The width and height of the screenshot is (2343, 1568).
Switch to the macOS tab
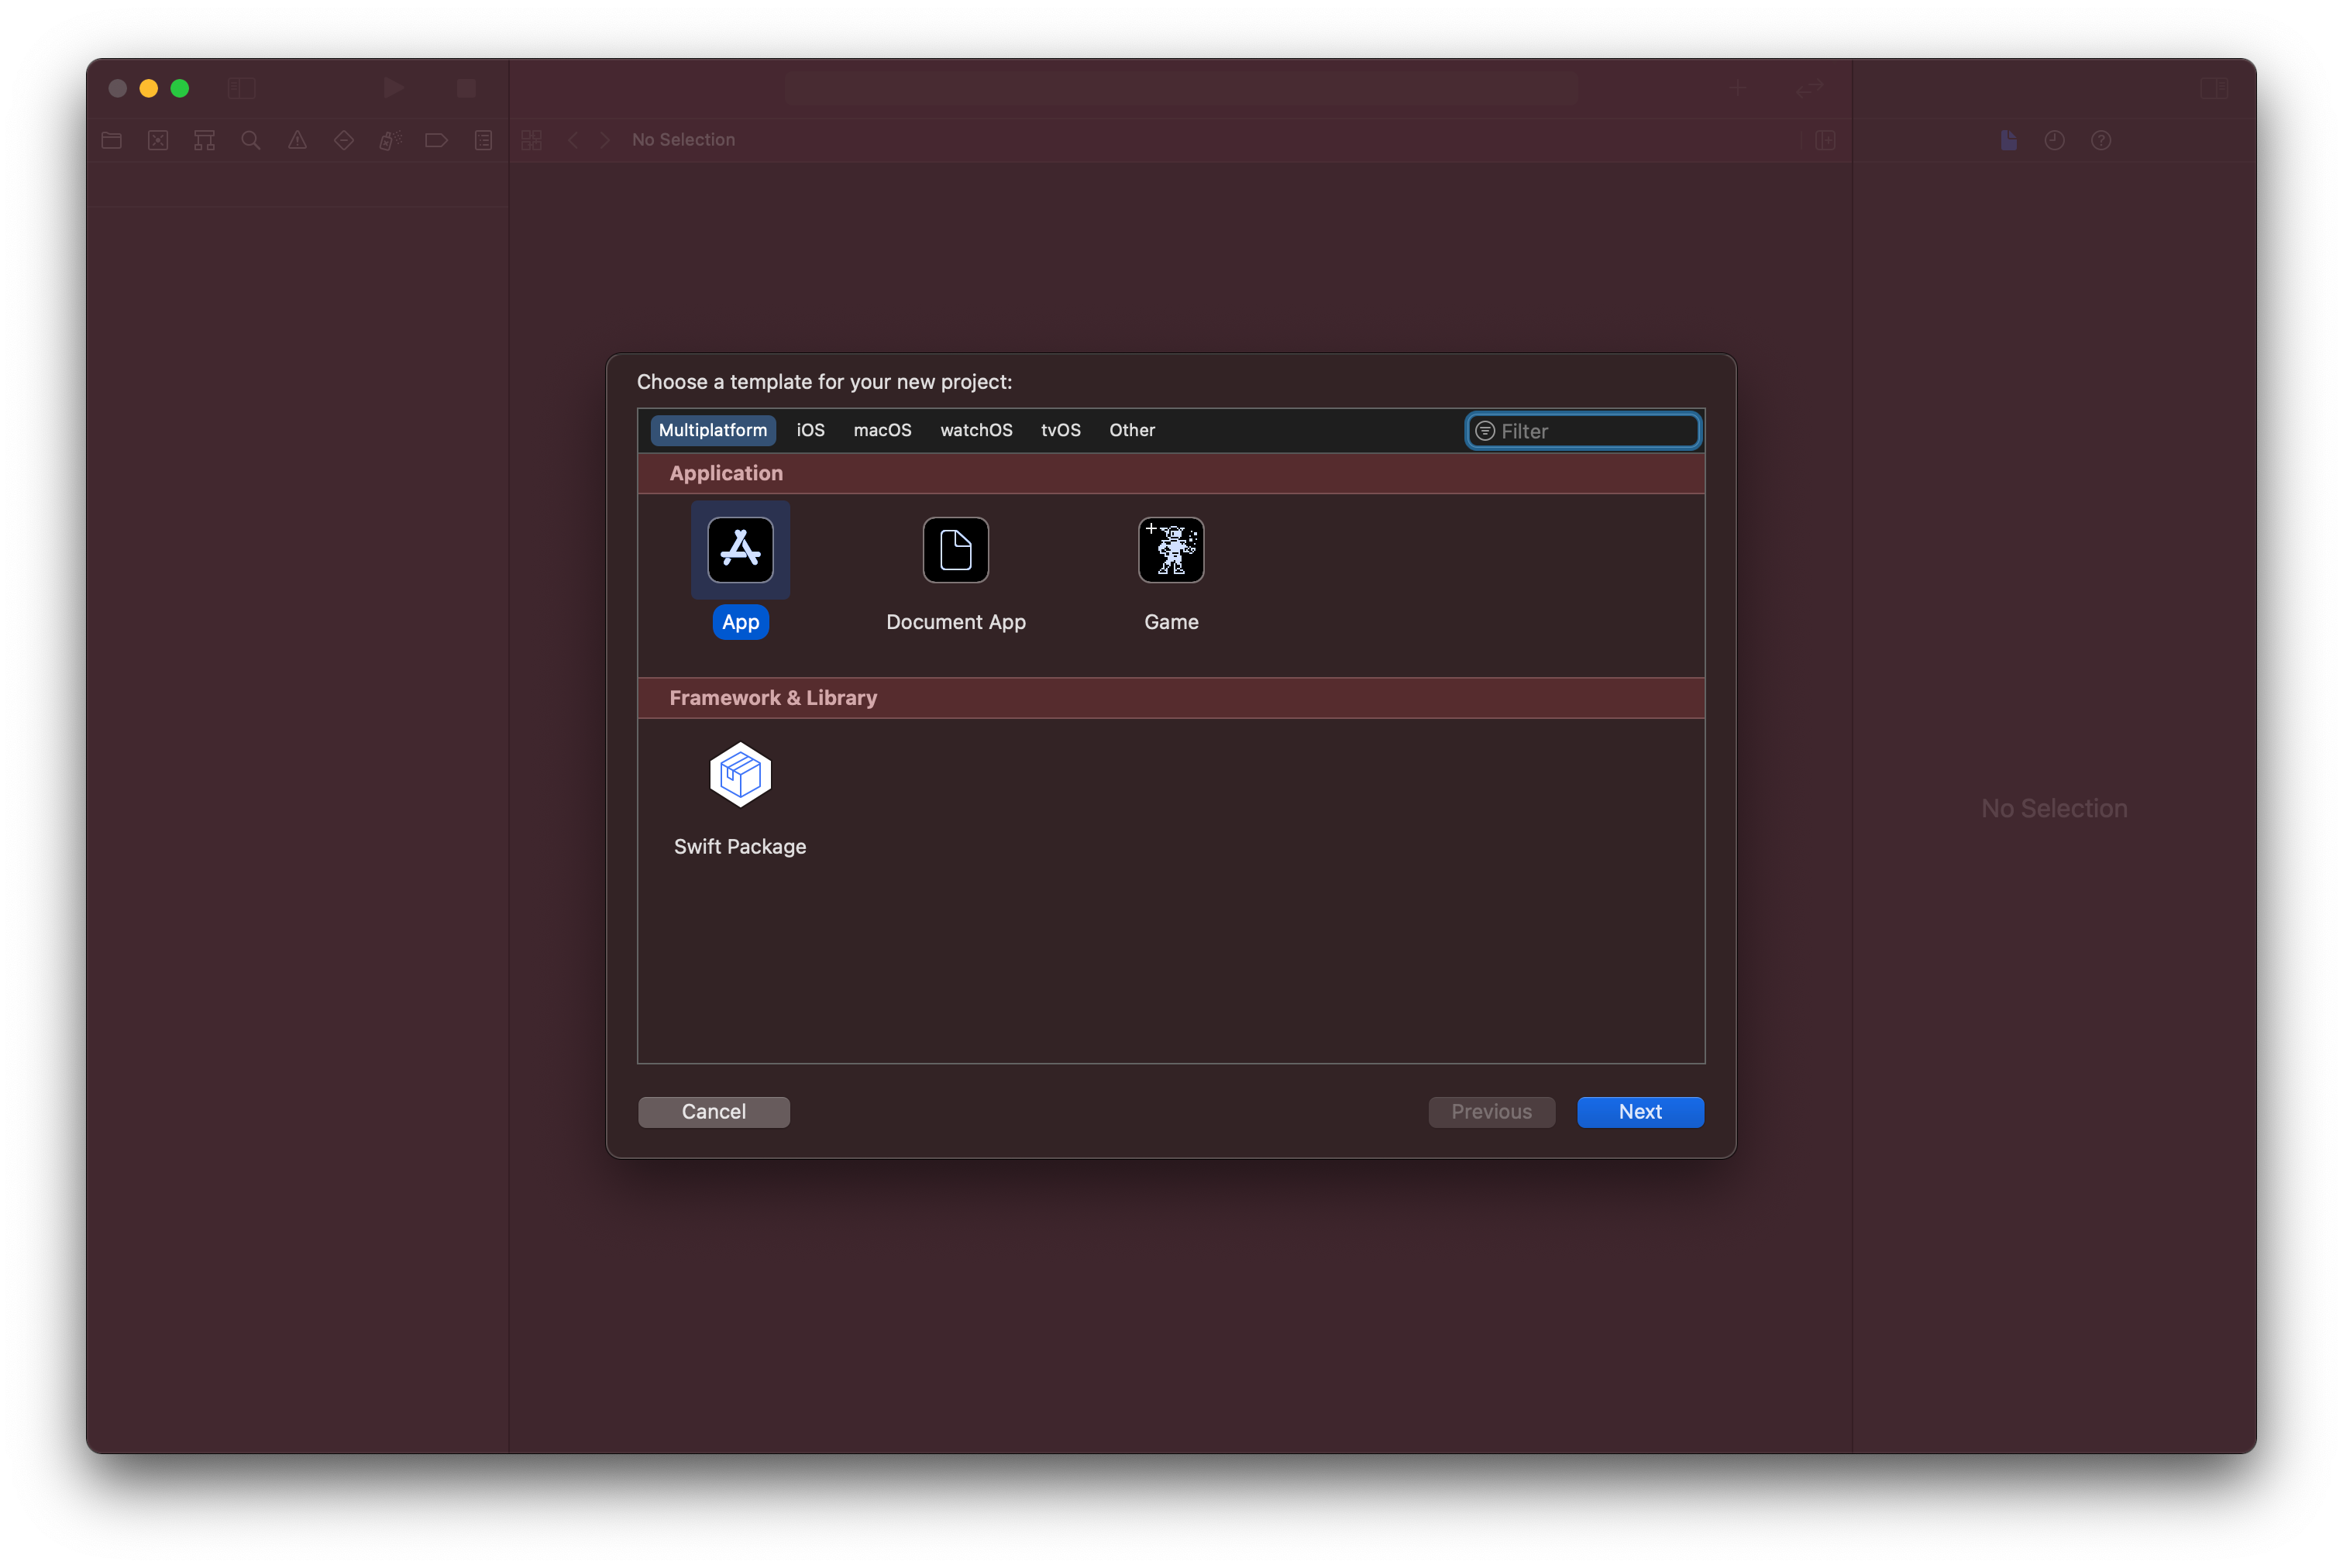coord(882,430)
